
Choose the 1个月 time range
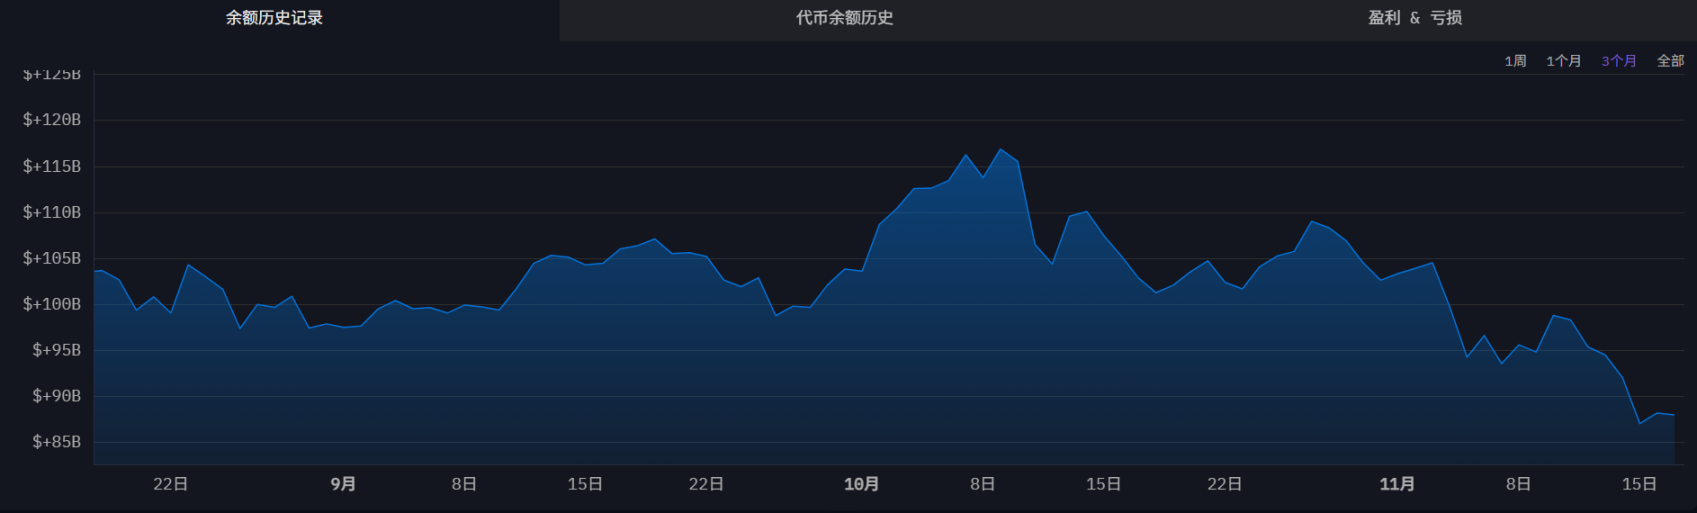(x=1563, y=61)
